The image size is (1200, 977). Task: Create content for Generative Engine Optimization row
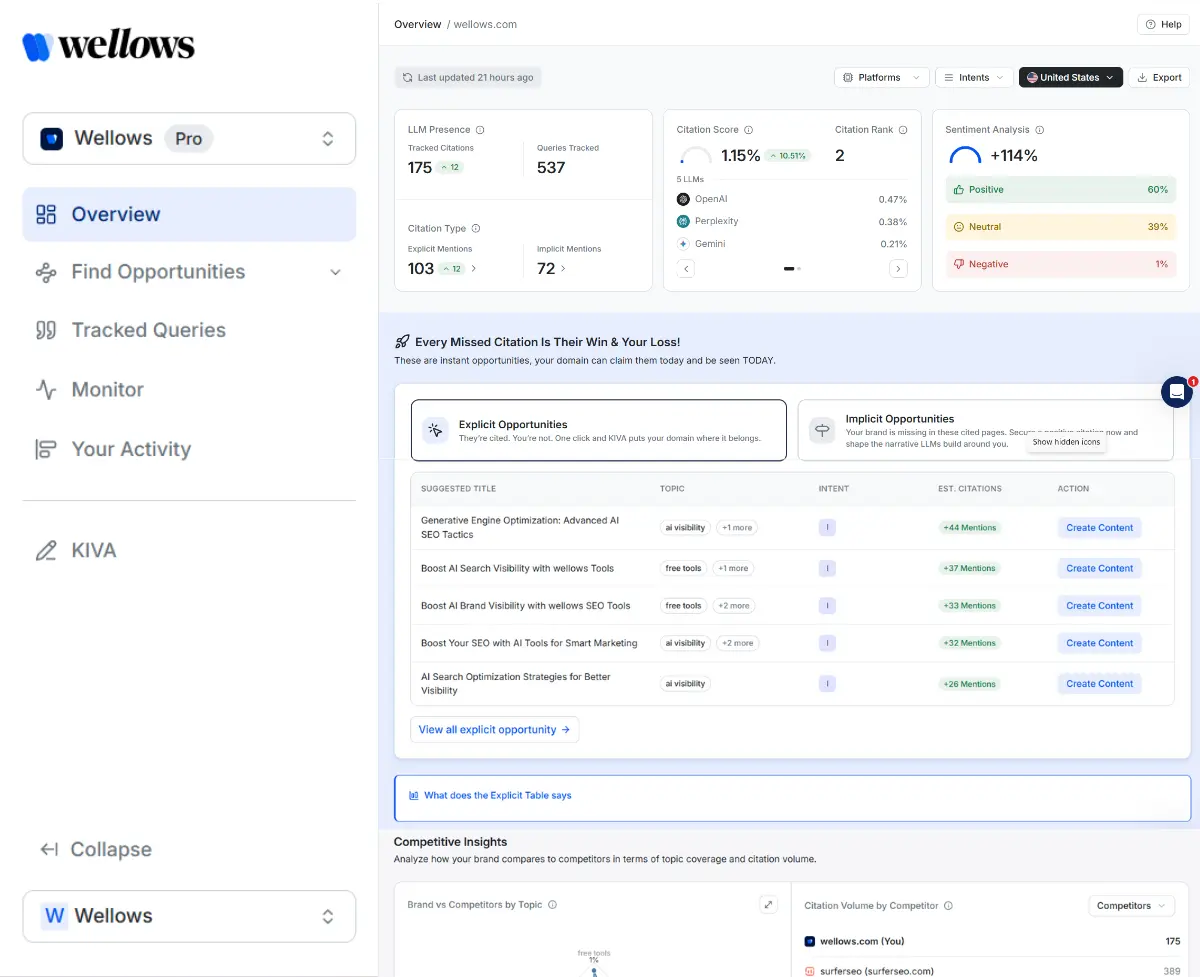[1100, 528]
